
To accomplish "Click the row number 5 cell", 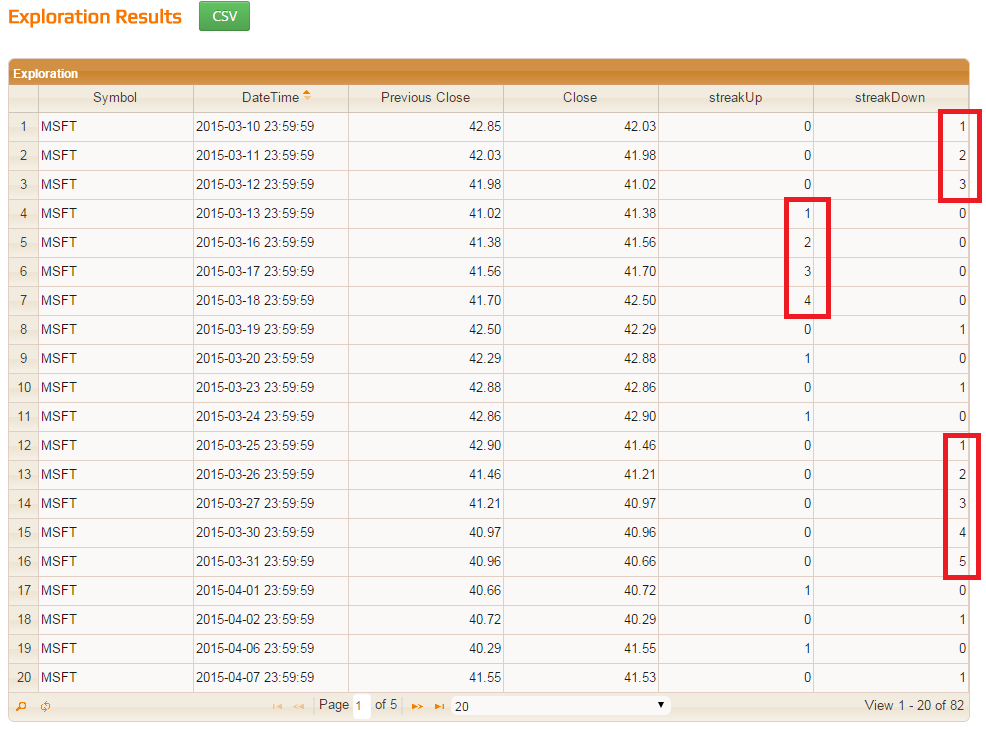I will 23,242.
